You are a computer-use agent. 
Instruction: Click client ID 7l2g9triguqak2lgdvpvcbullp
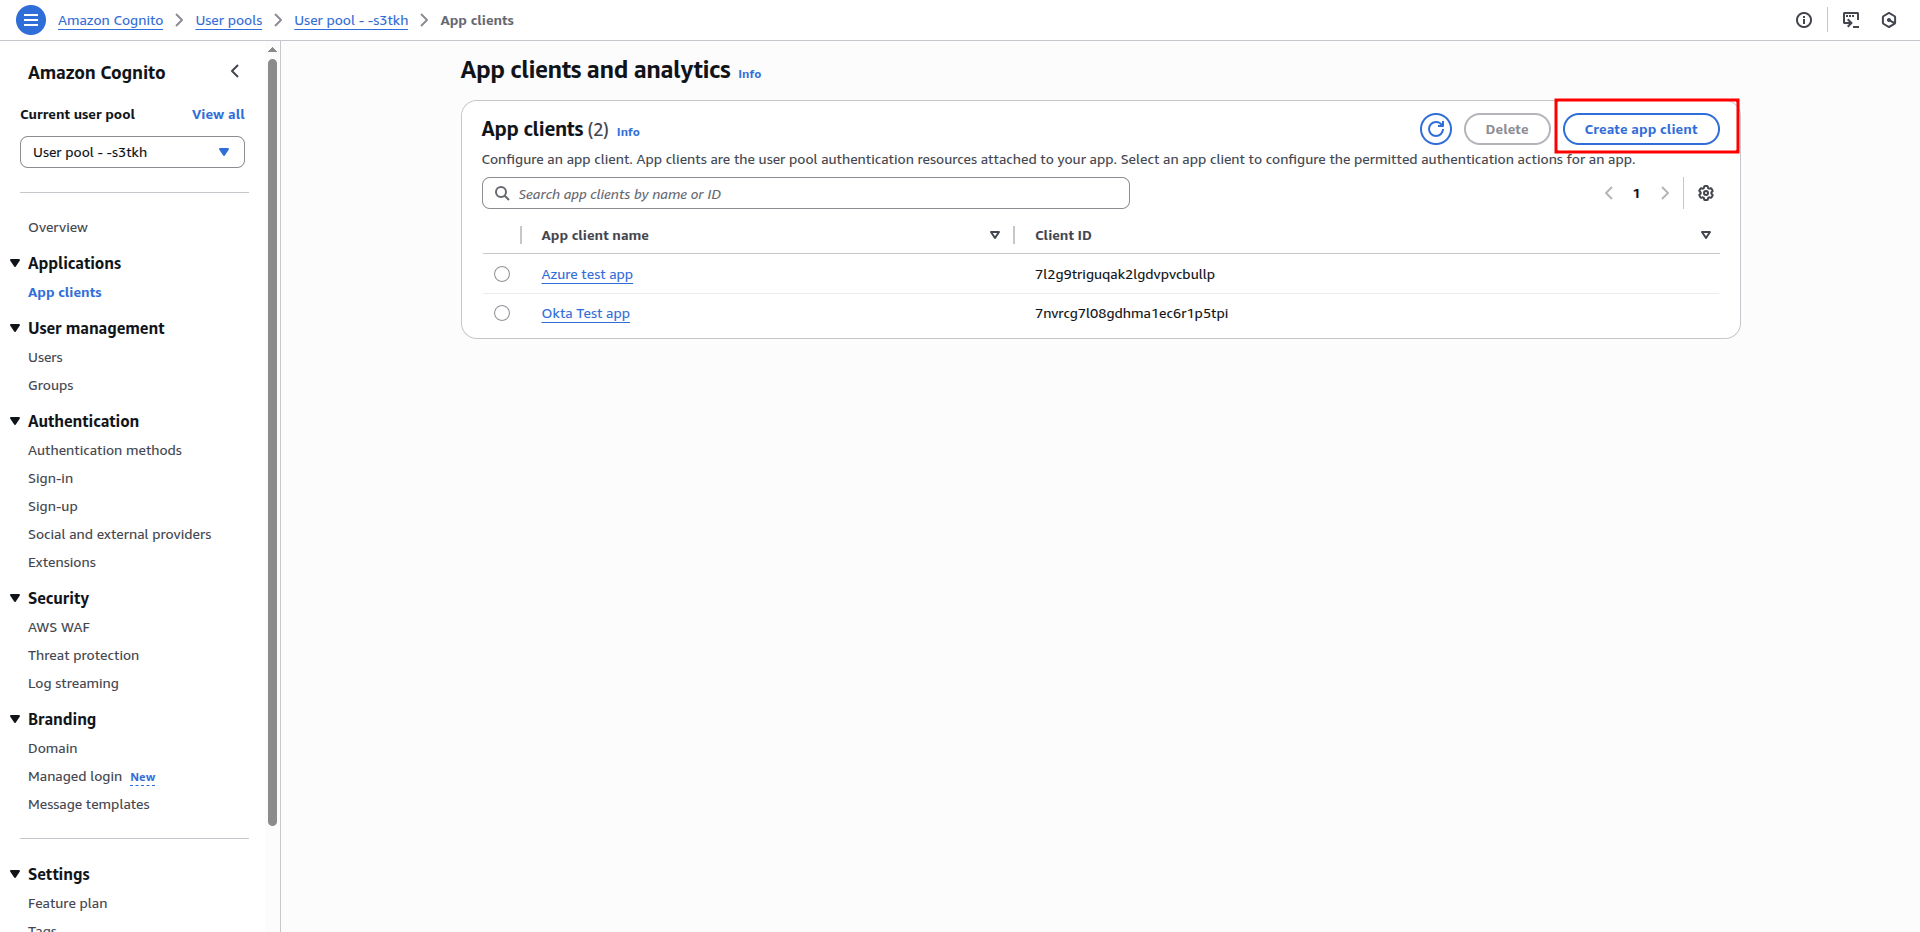pos(1125,274)
